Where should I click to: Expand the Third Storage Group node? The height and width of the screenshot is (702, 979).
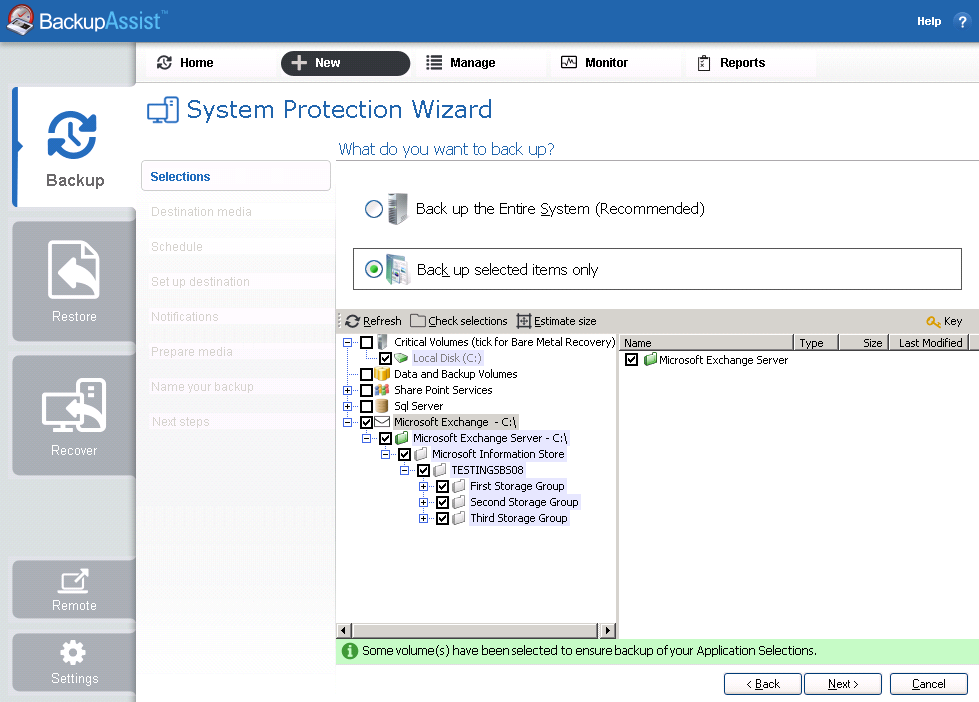coord(423,518)
